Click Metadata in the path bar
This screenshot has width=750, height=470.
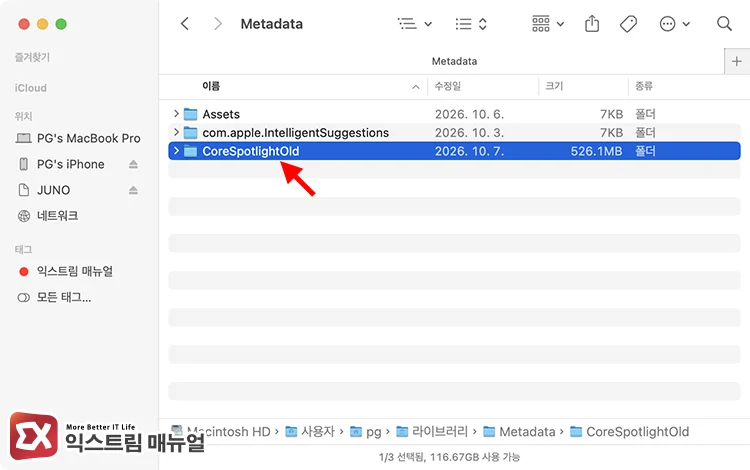point(527,432)
